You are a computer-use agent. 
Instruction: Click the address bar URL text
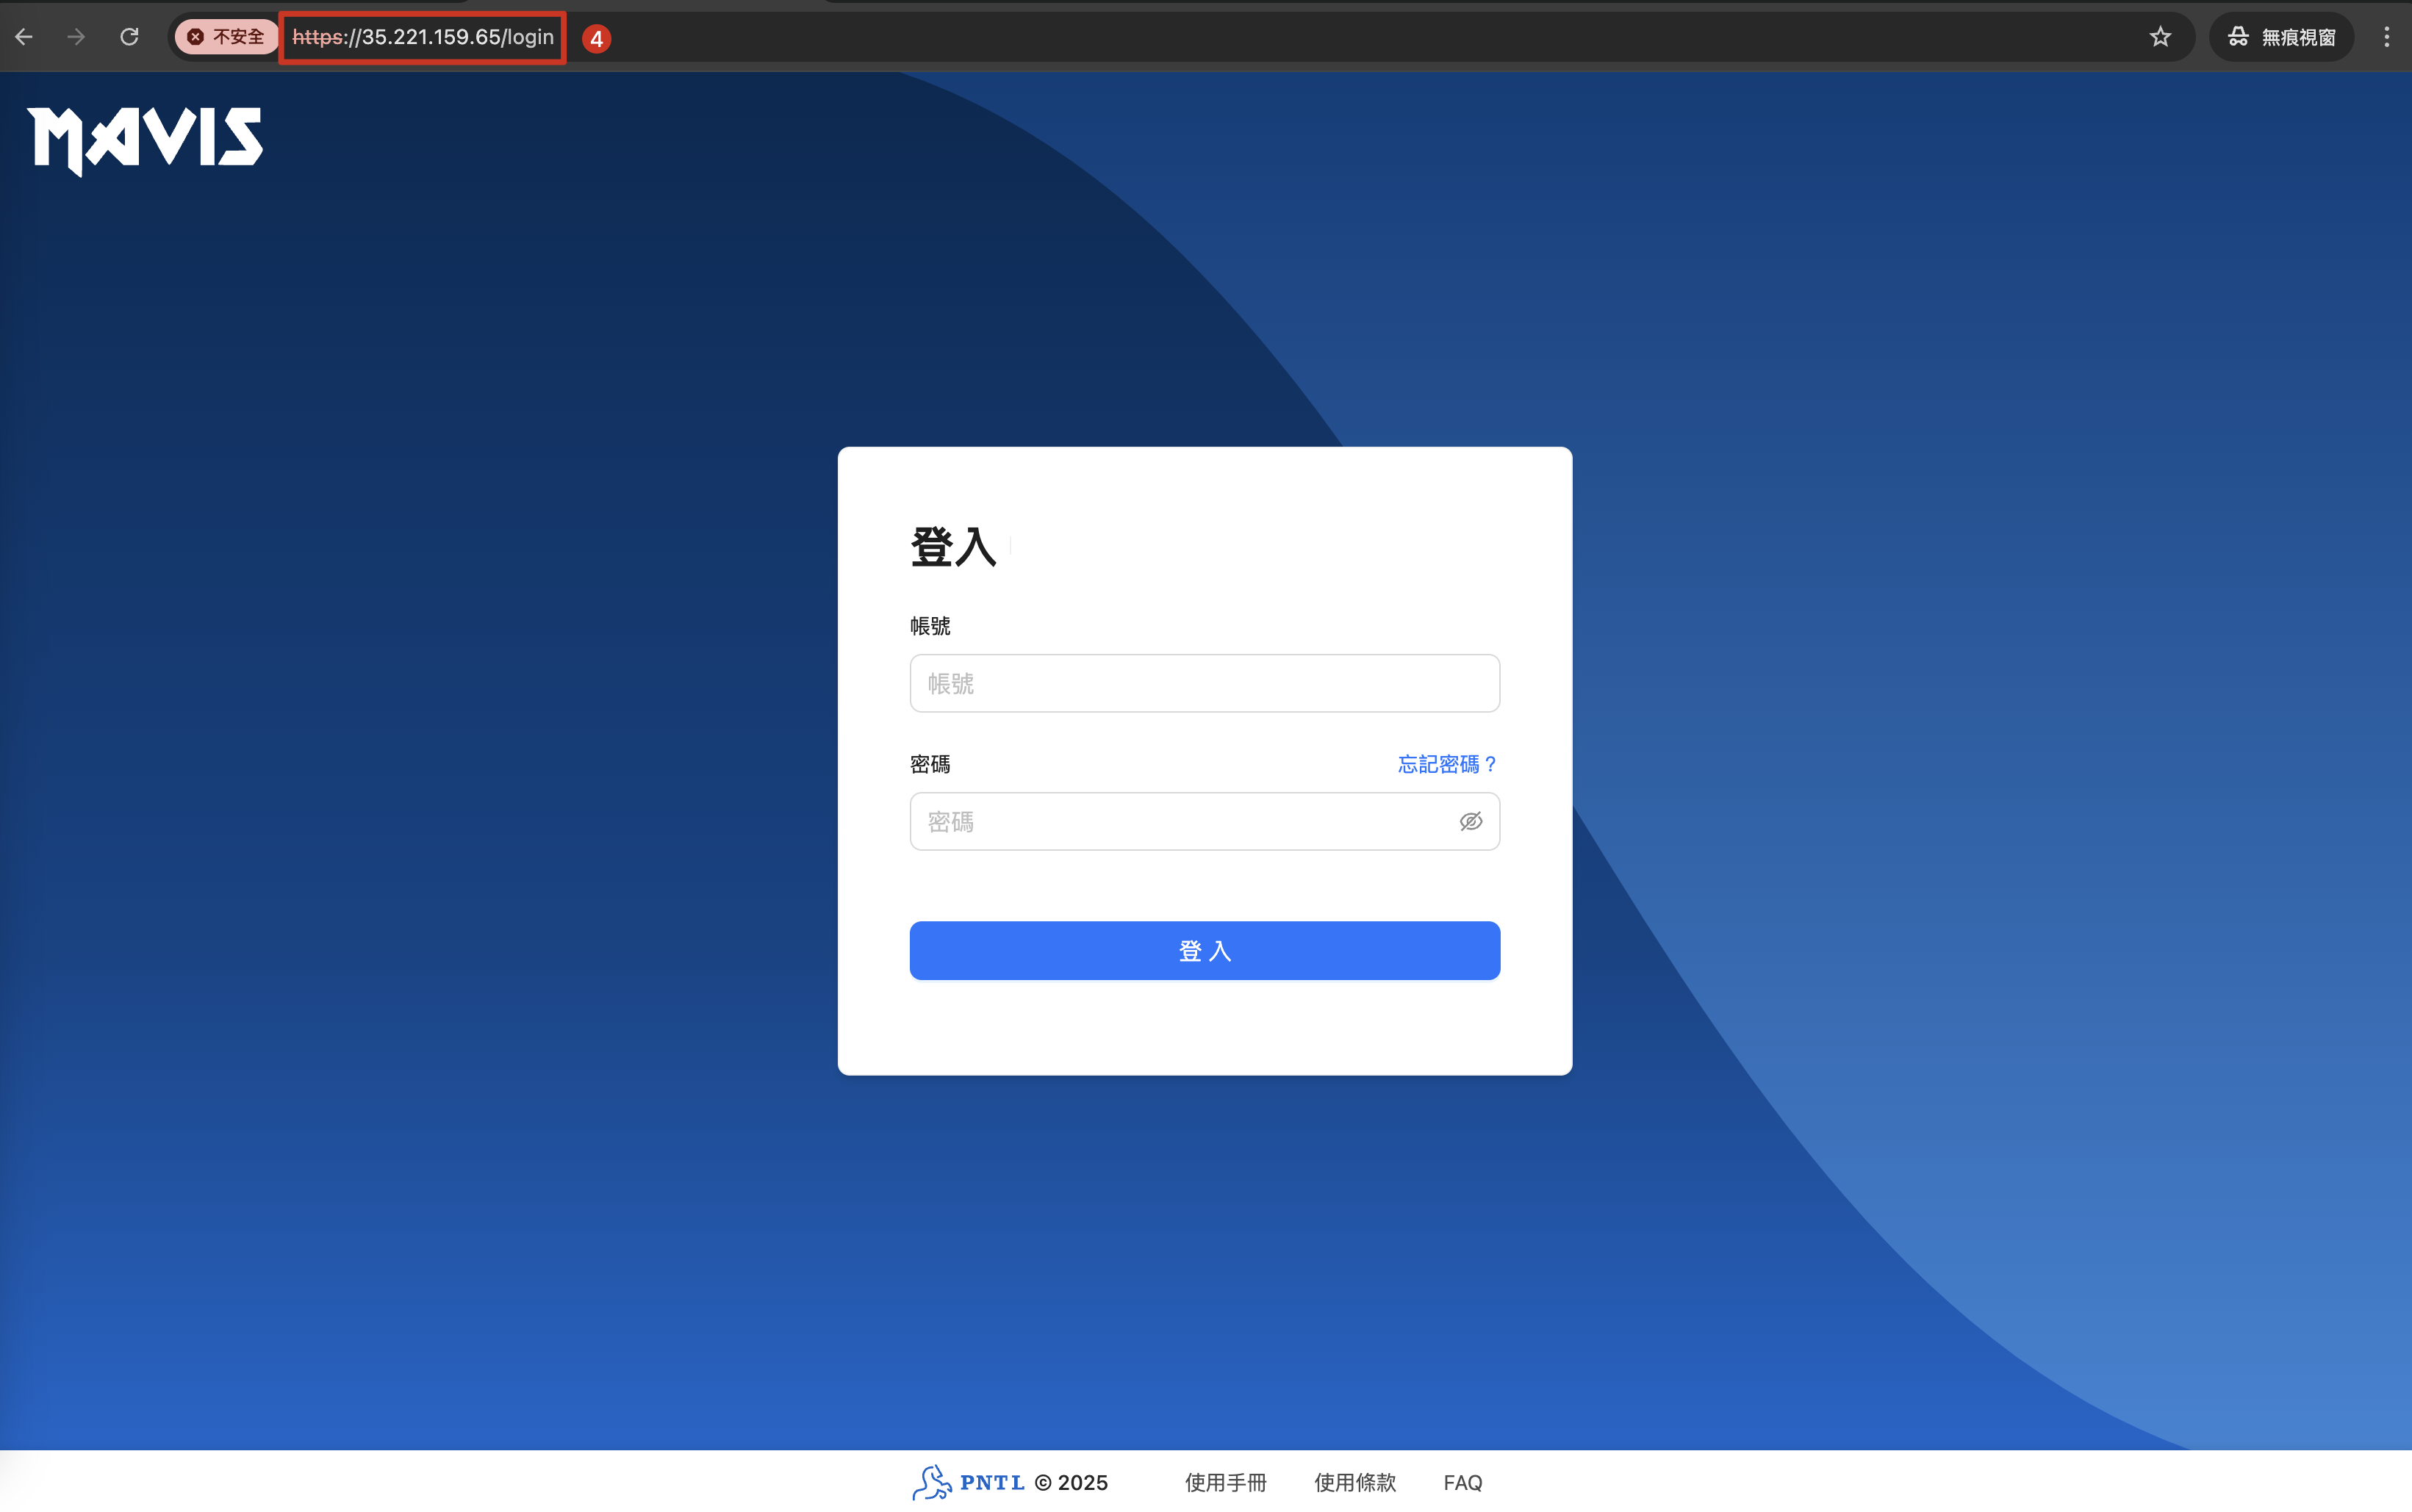(x=423, y=37)
